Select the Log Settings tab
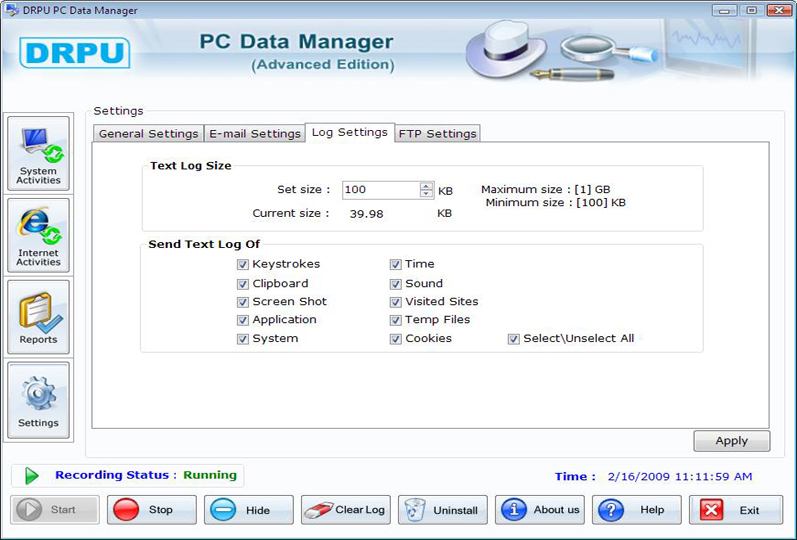Screen dimensions: 797x540 point(350,133)
